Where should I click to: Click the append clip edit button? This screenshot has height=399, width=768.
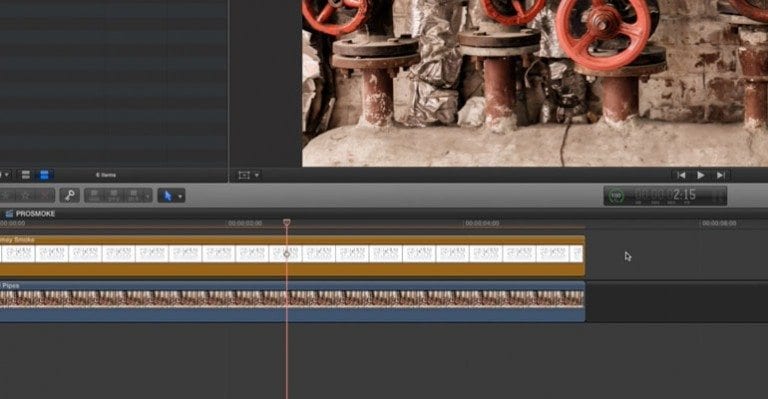click(133, 196)
